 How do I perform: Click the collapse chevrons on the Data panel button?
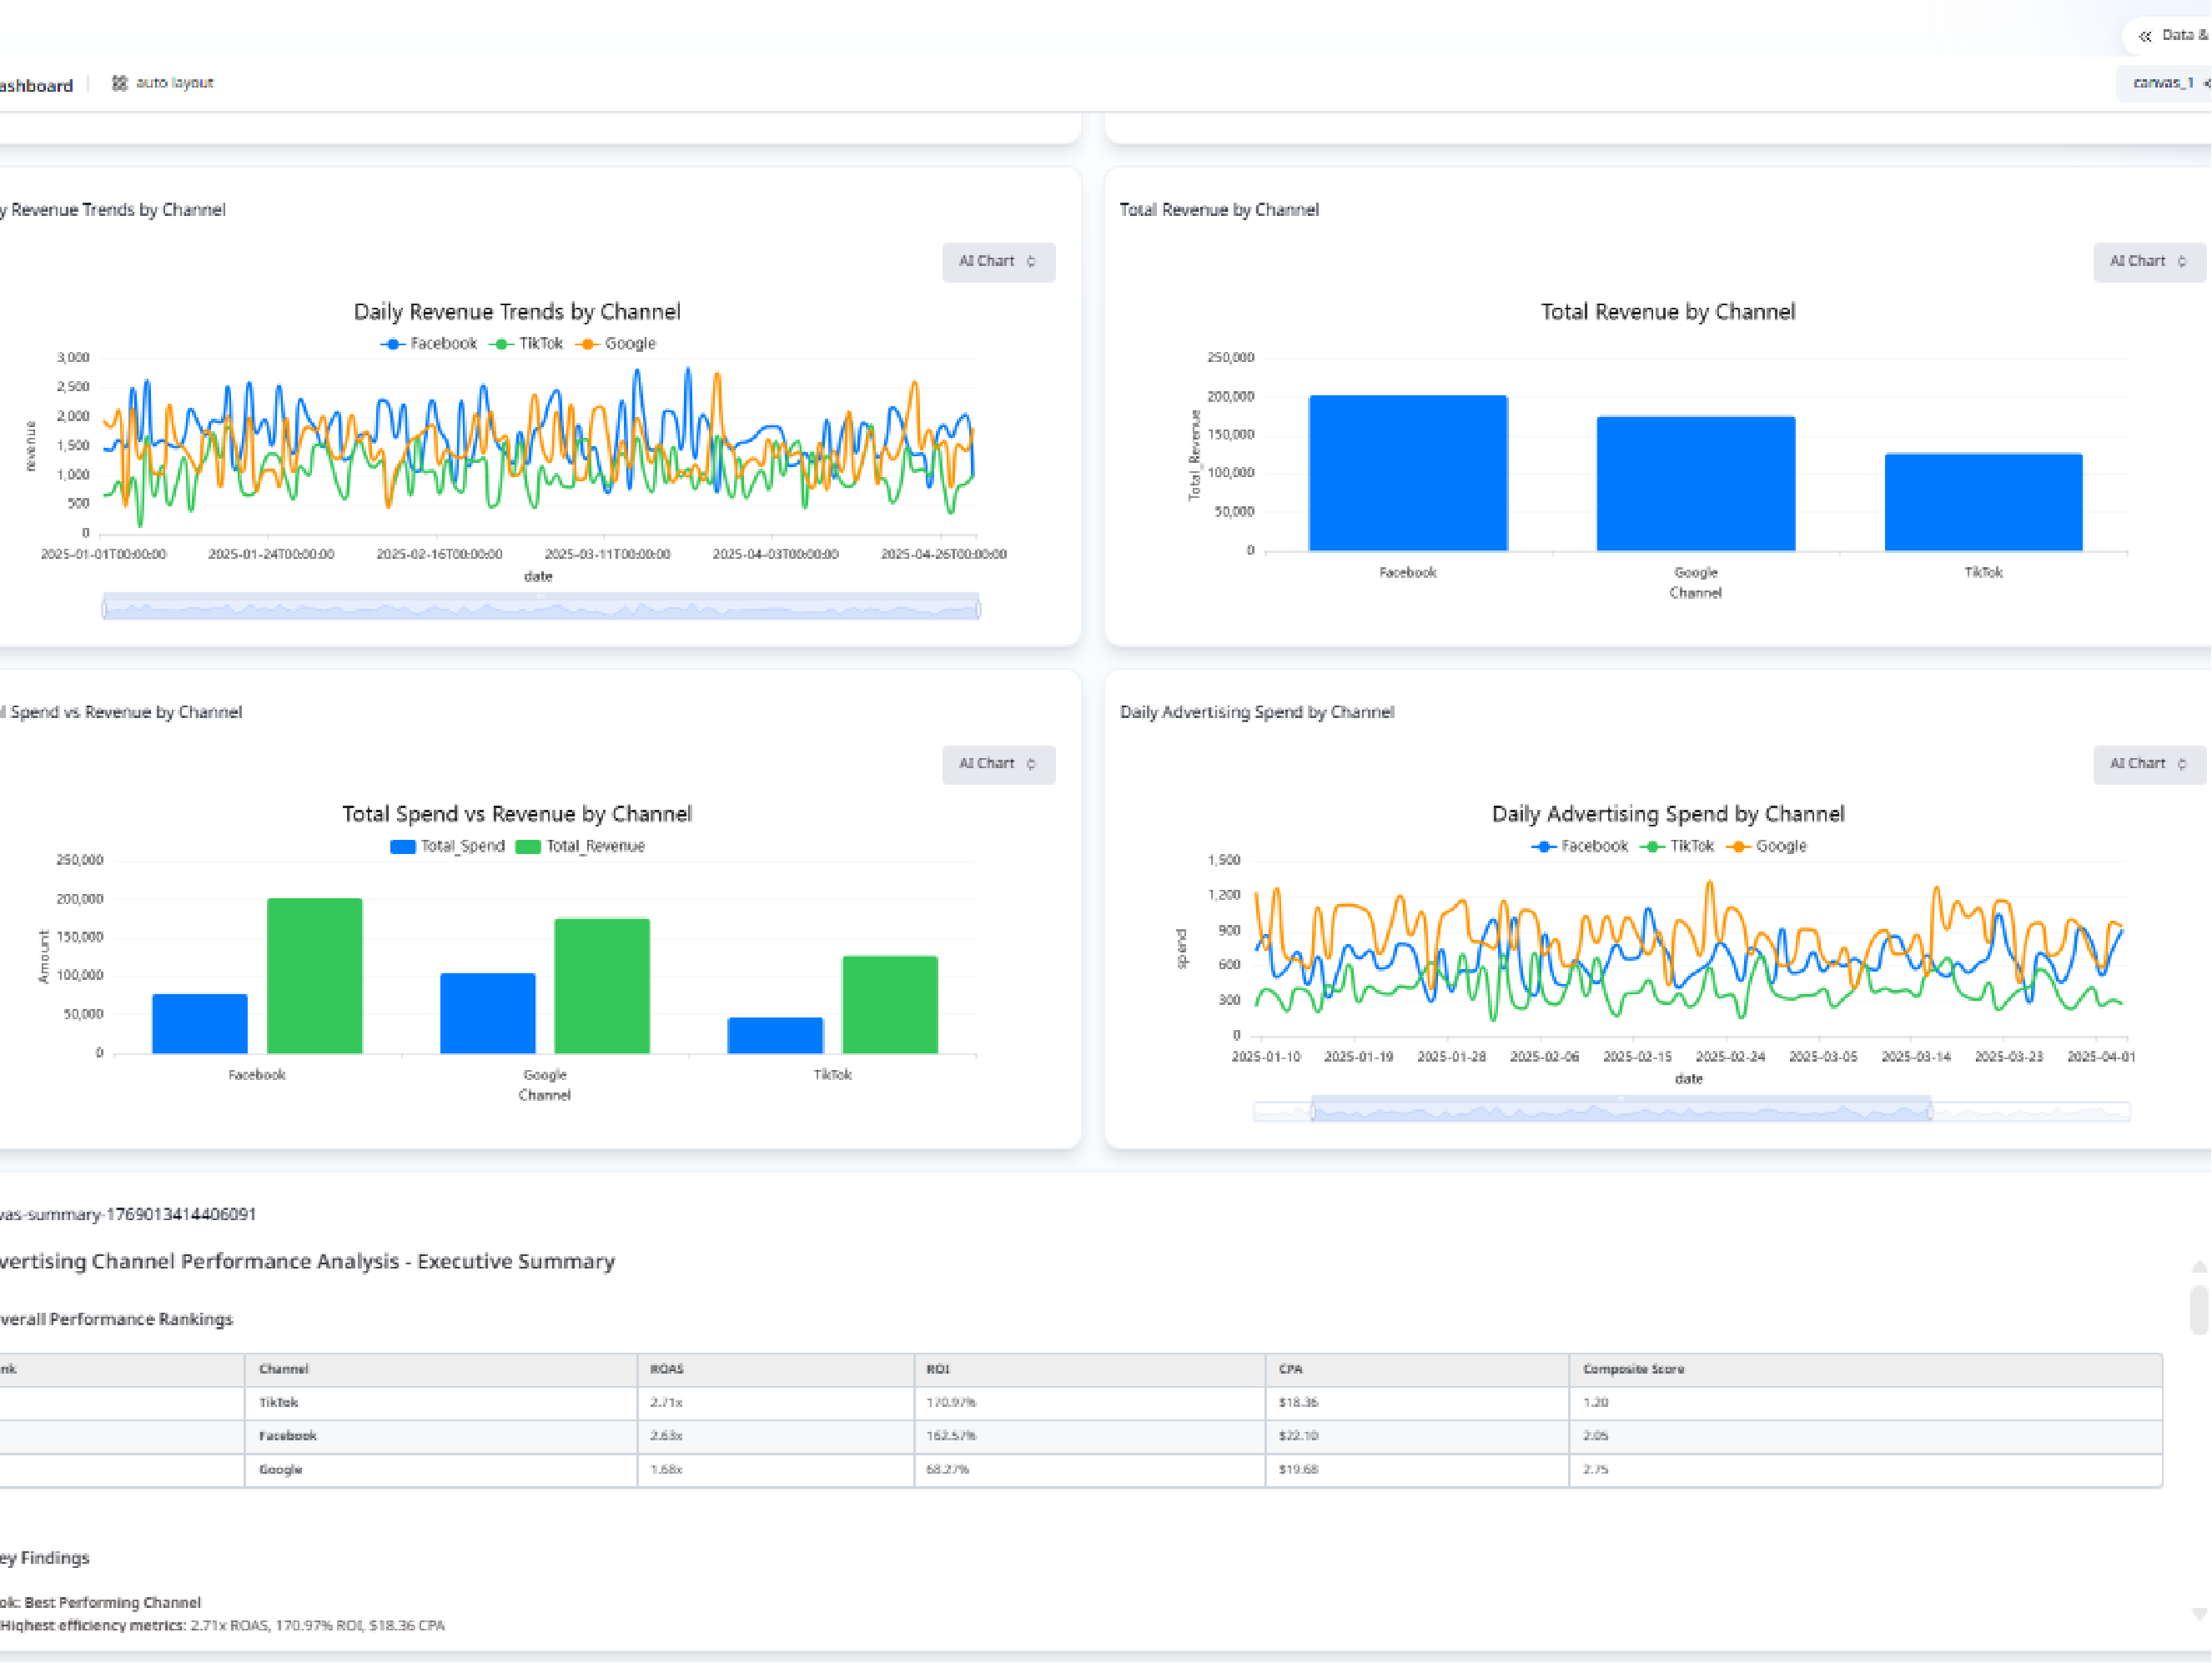(2145, 35)
